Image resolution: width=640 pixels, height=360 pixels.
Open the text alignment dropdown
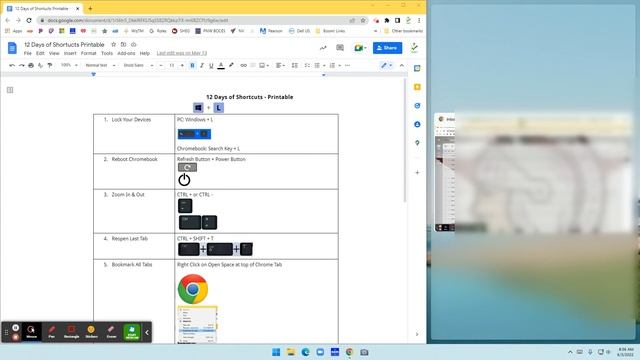pos(280,65)
